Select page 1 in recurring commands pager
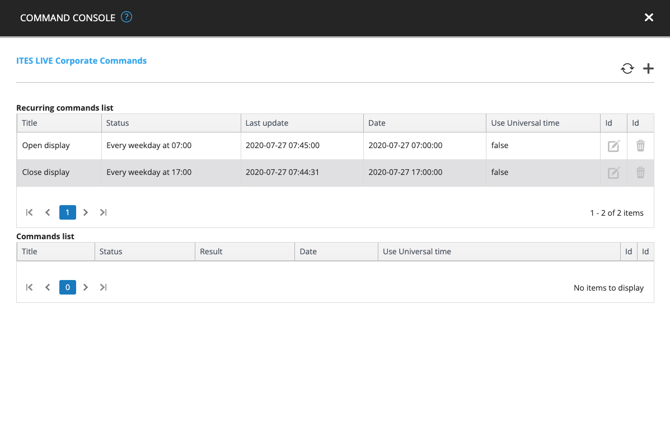 click(67, 212)
